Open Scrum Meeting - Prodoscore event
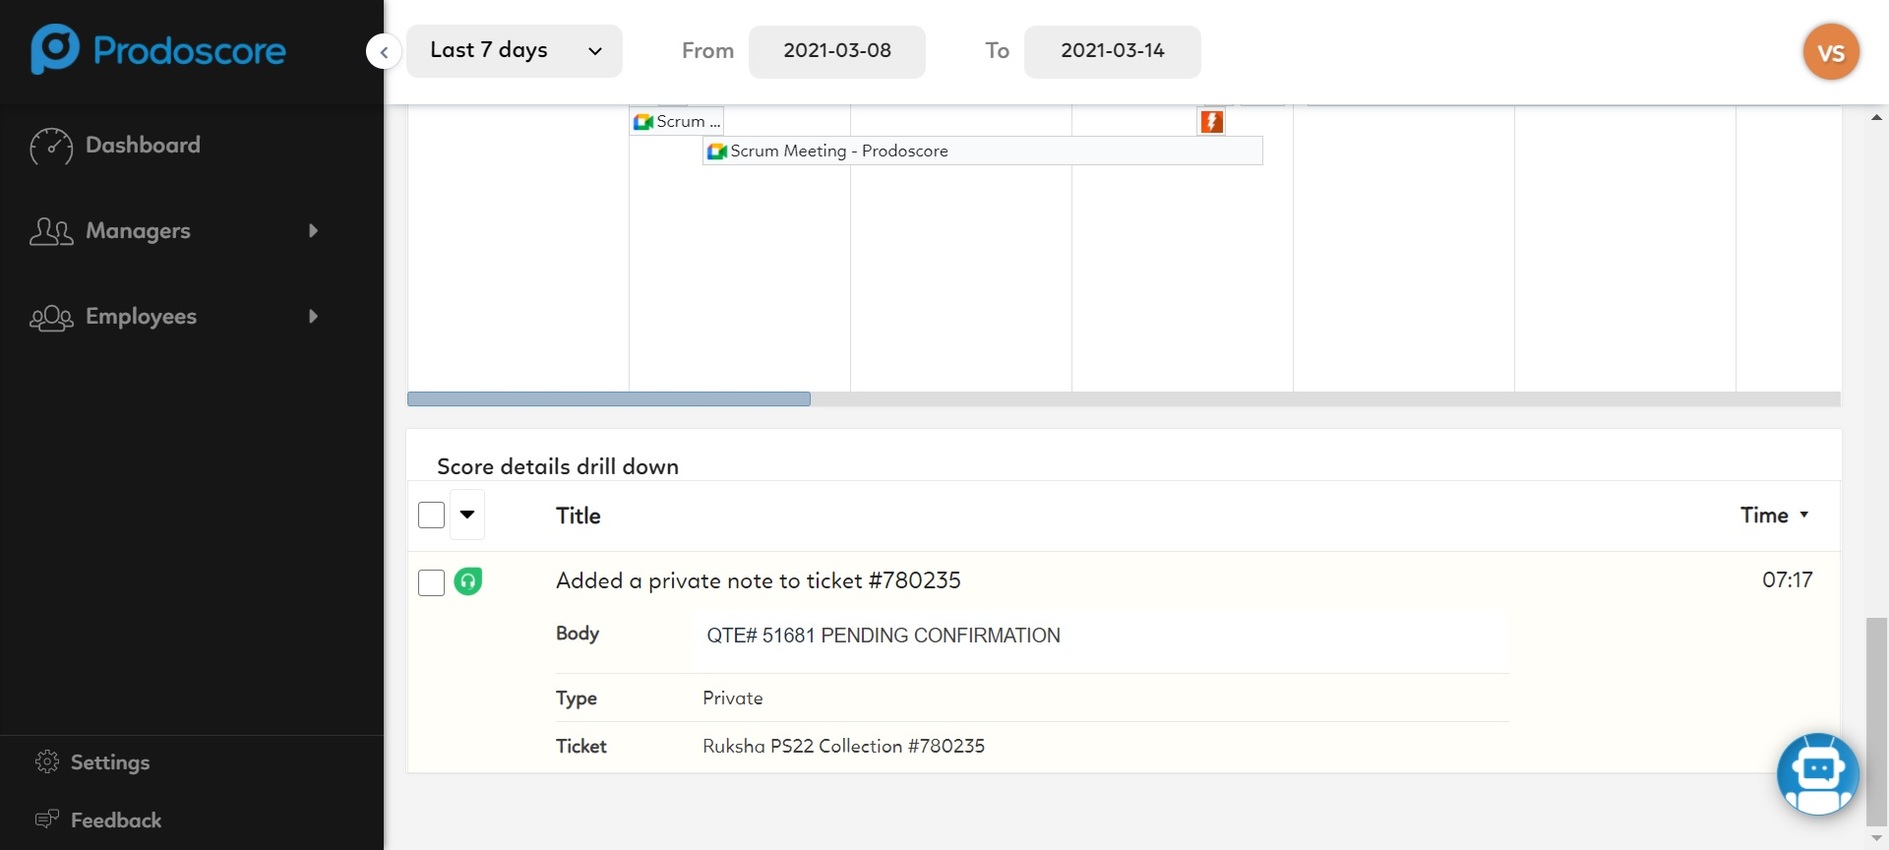The width and height of the screenshot is (1889, 850). point(982,151)
